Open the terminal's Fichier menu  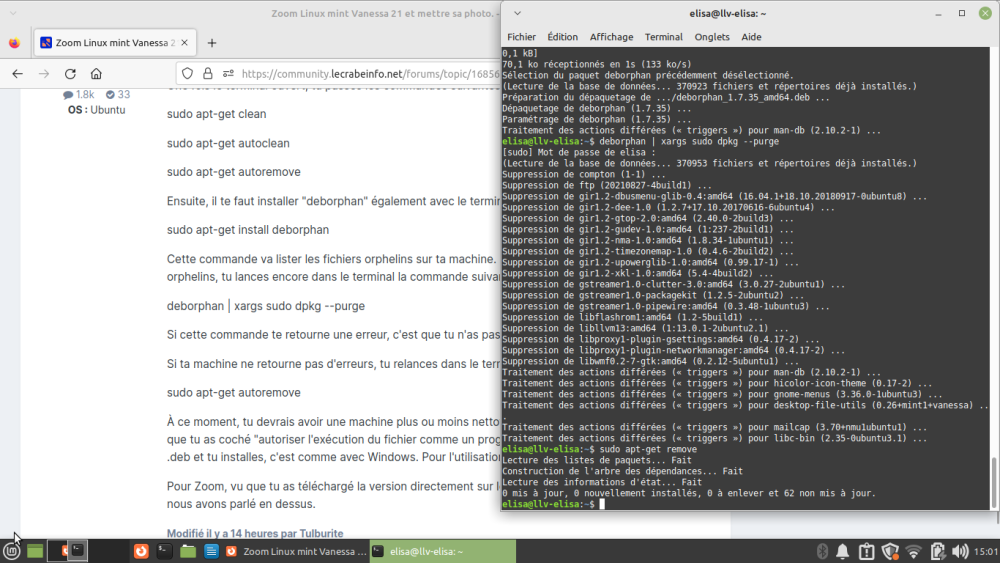pyautogui.click(x=521, y=37)
